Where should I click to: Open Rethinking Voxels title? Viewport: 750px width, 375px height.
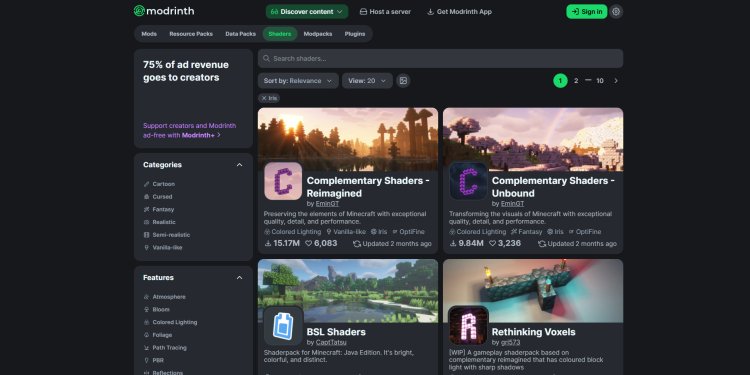[533, 332]
